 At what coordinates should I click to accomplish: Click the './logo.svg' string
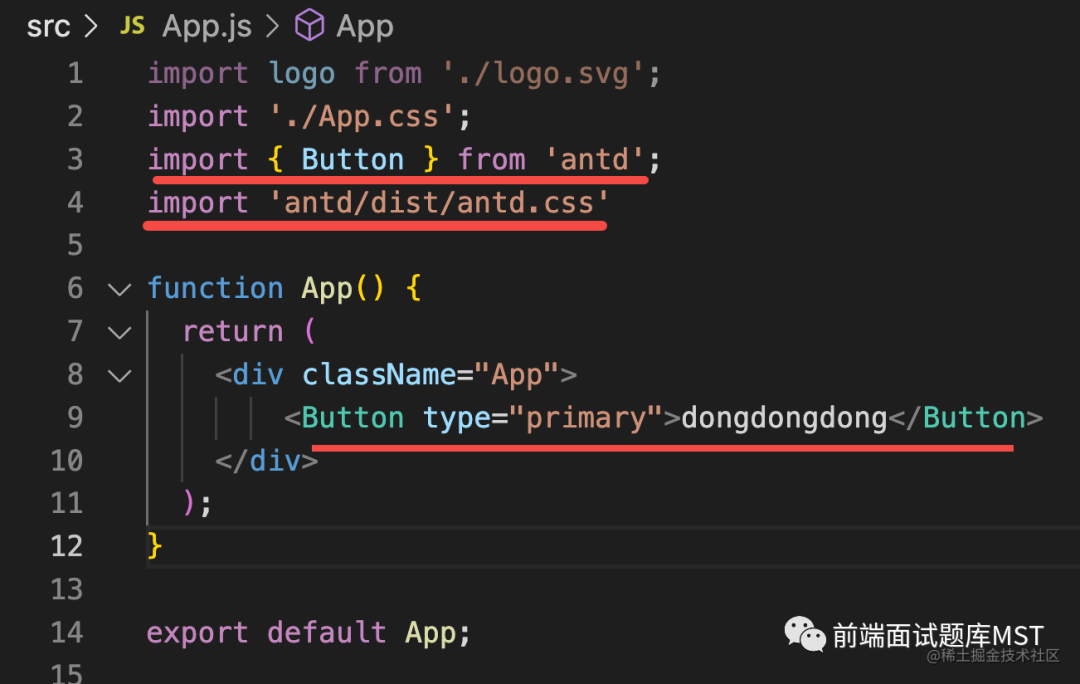pos(543,74)
